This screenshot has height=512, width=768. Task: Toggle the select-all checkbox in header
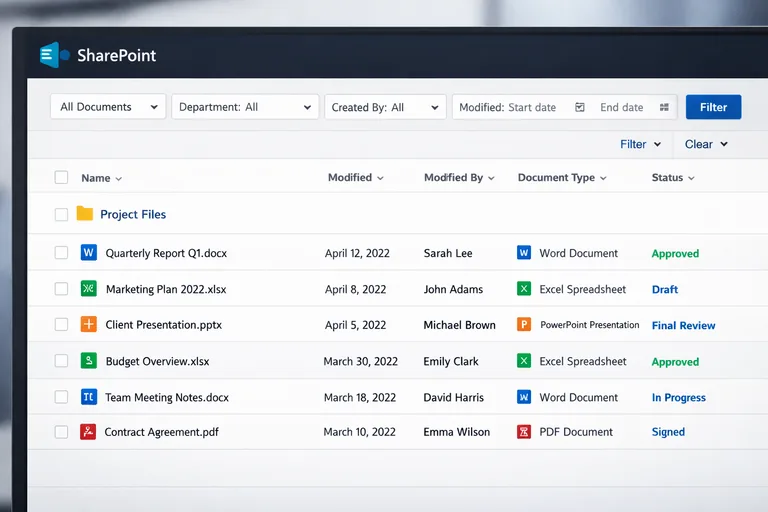[61, 177]
